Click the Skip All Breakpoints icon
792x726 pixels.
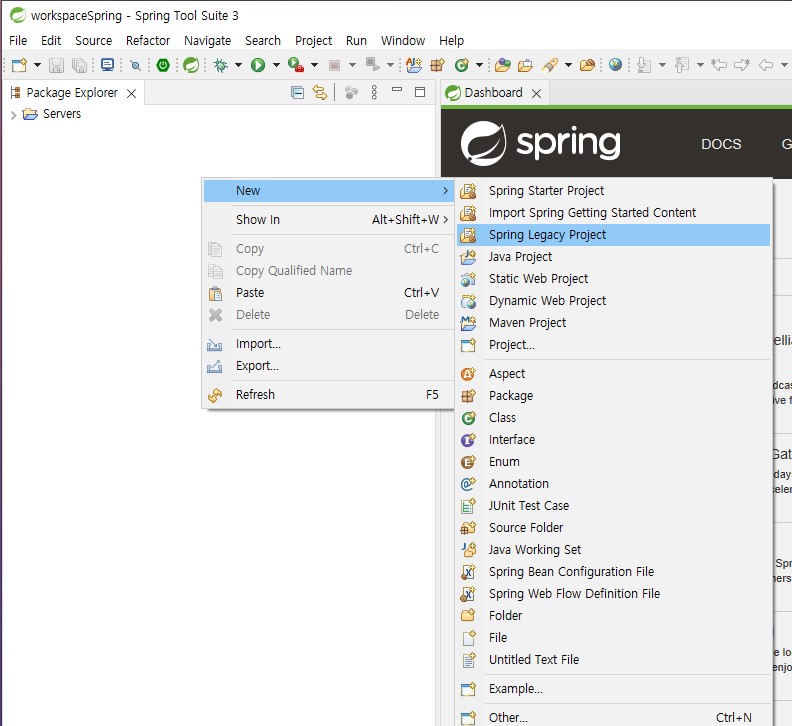click(x=135, y=65)
